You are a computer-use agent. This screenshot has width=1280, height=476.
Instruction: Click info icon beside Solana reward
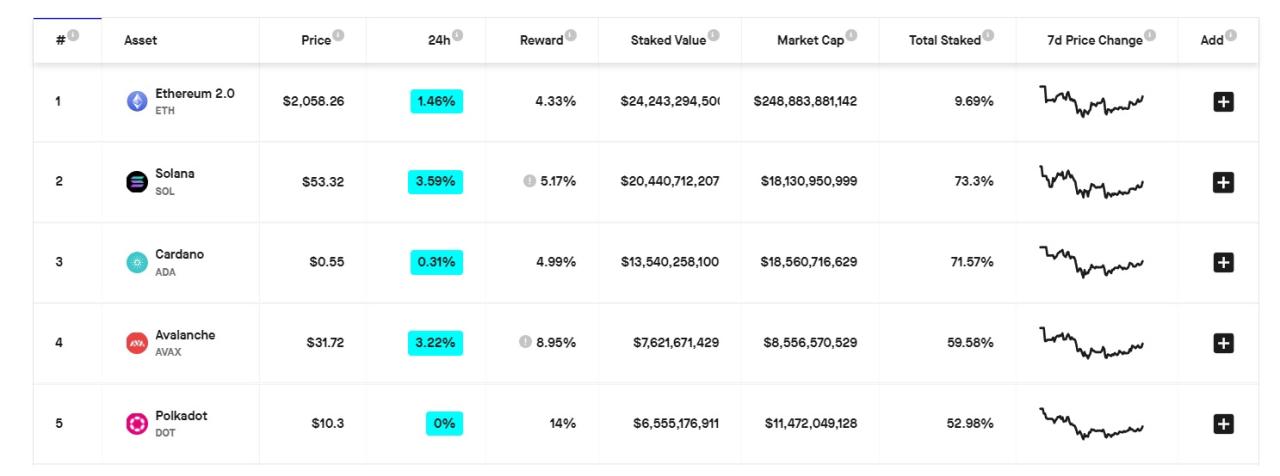[x=529, y=181]
